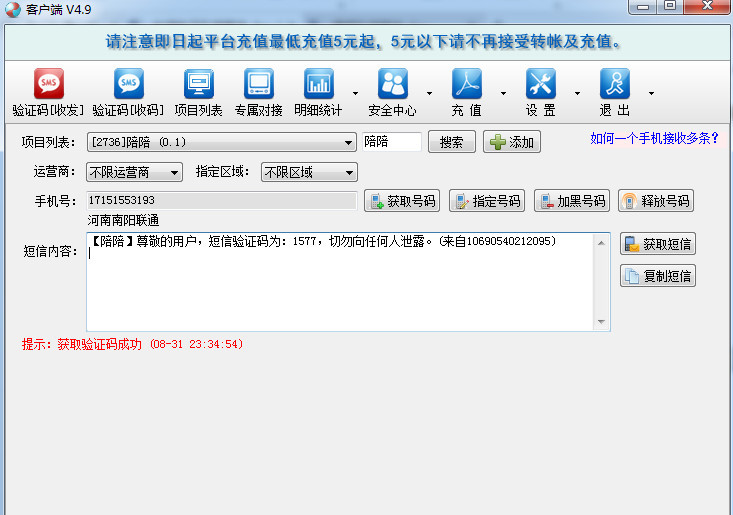Click the 搜索 button
Image resolution: width=733 pixels, height=515 pixels.
pos(452,142)
